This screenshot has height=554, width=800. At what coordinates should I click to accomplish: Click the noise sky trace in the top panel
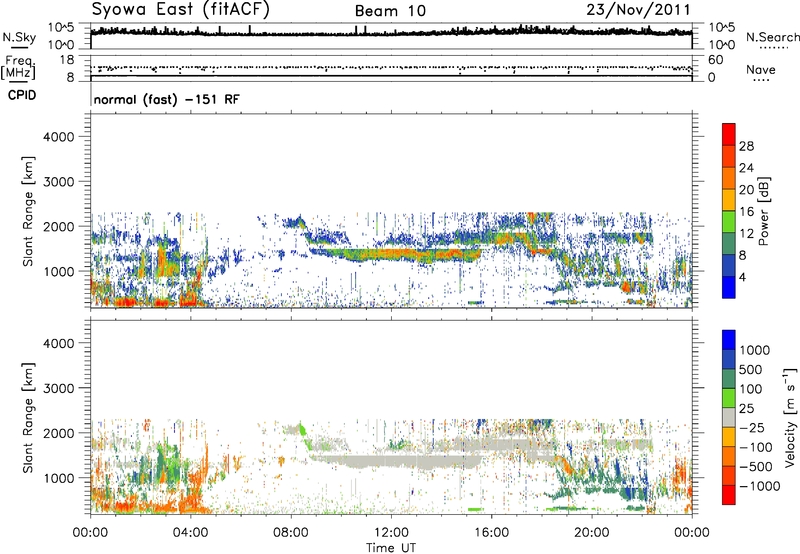(x=391, y=33)
